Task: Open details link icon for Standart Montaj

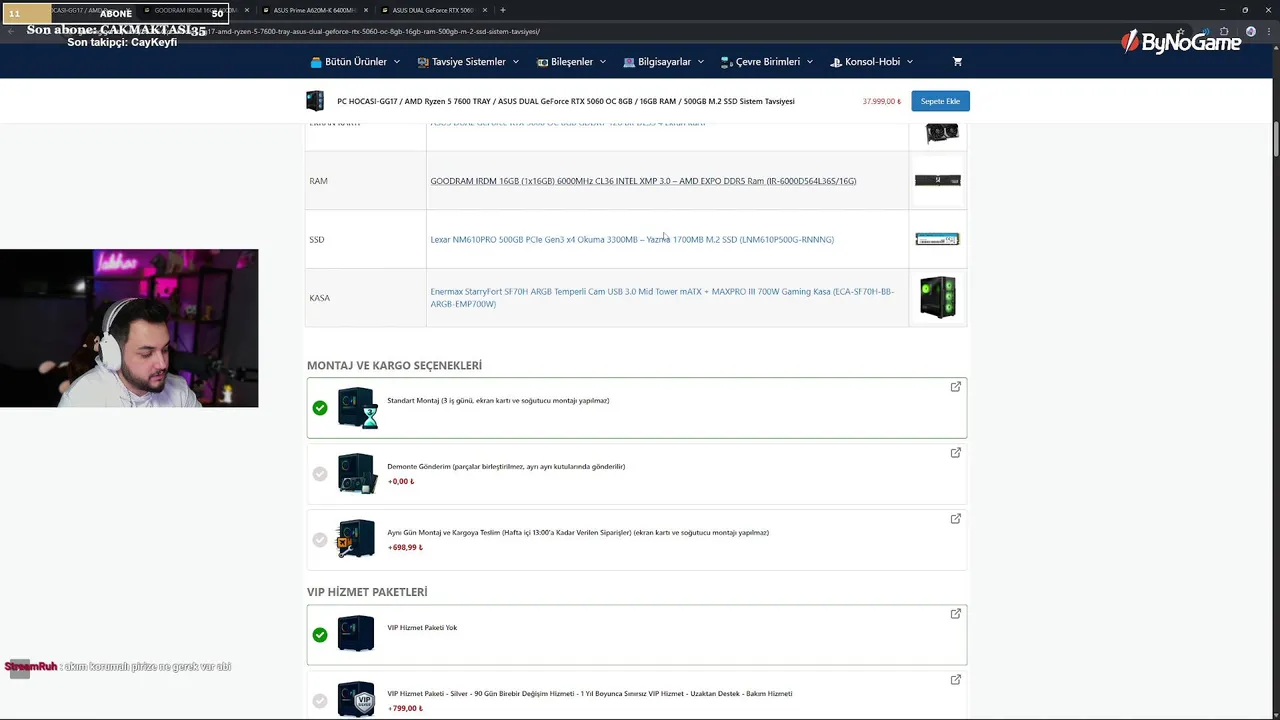Action: 956,386
